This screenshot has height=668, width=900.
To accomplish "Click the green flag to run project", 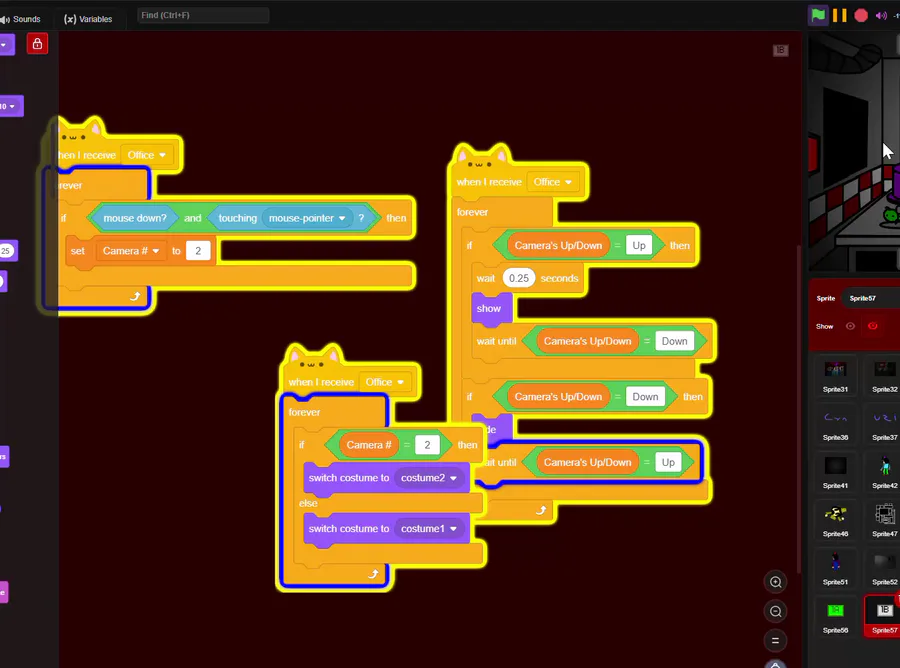I will tap(818, 15).
